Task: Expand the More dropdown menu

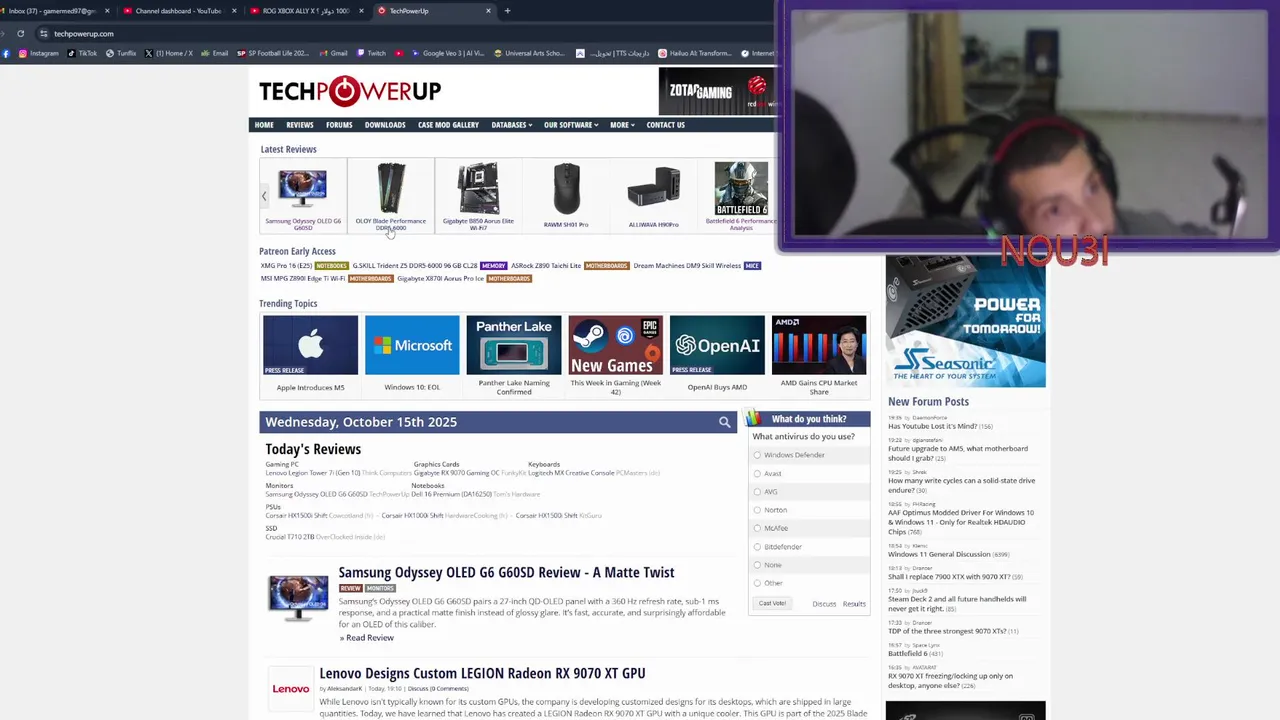Action: coord(622,125)
